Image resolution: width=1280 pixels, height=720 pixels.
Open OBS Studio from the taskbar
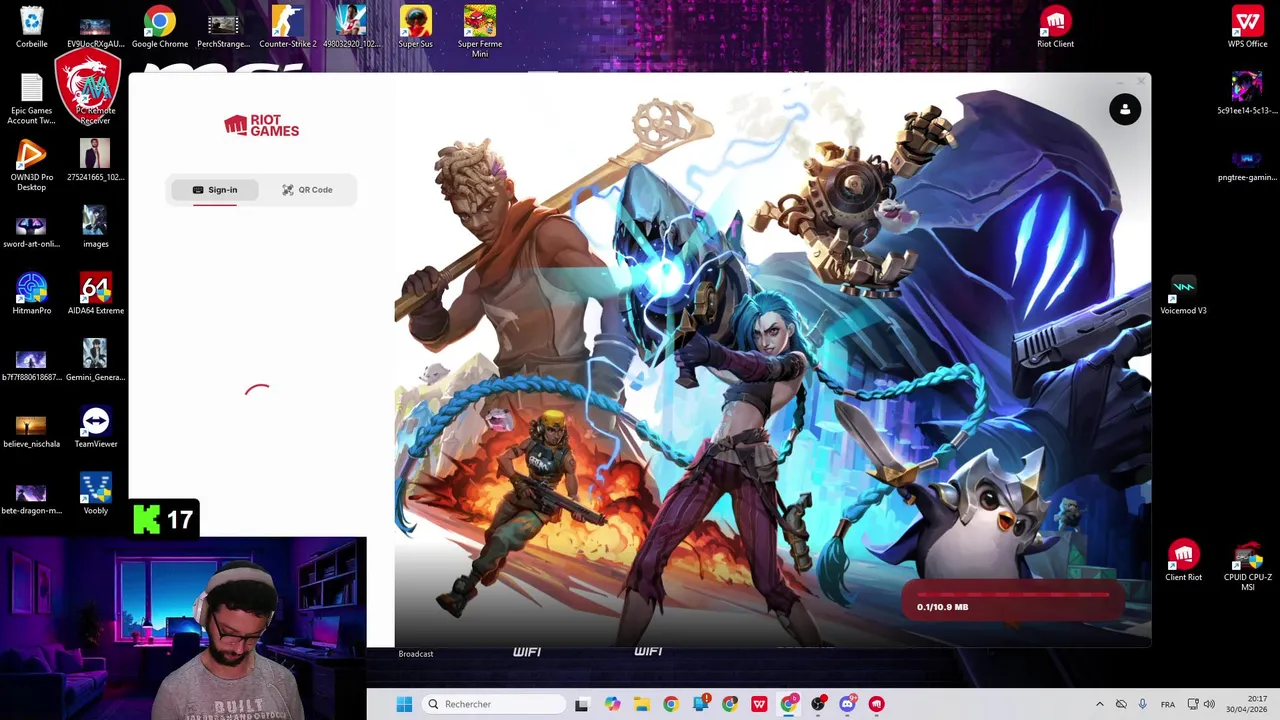coord(818,704)
